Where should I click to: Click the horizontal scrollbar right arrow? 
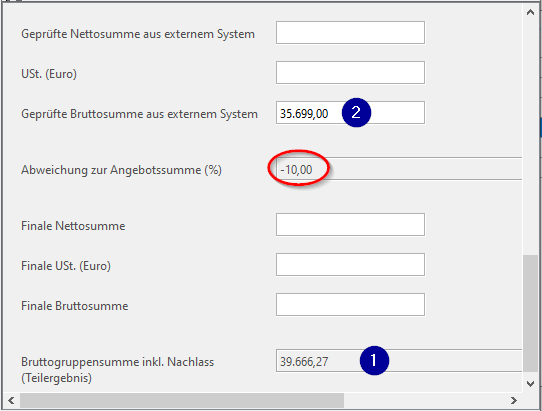[x=514, y=400]
